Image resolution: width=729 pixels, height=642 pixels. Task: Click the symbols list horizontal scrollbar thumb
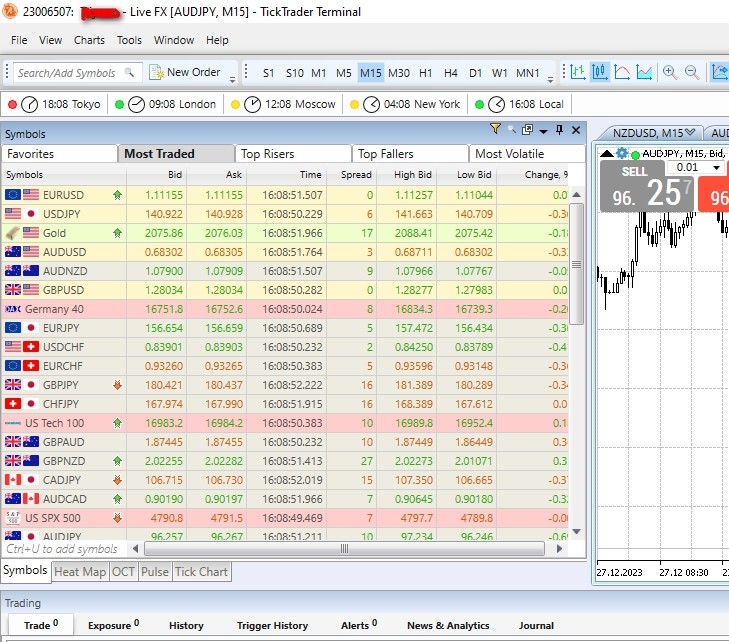click(345, 549)
